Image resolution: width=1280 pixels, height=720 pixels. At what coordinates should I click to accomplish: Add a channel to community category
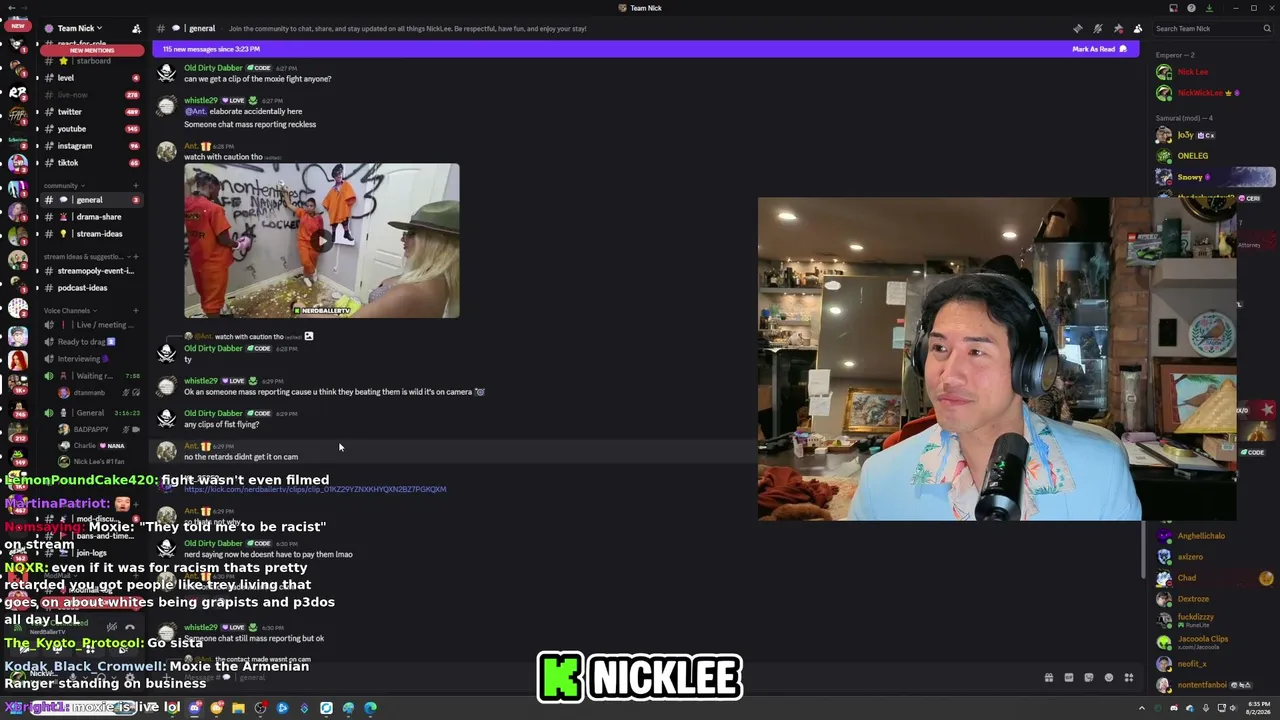coord(137,185)
